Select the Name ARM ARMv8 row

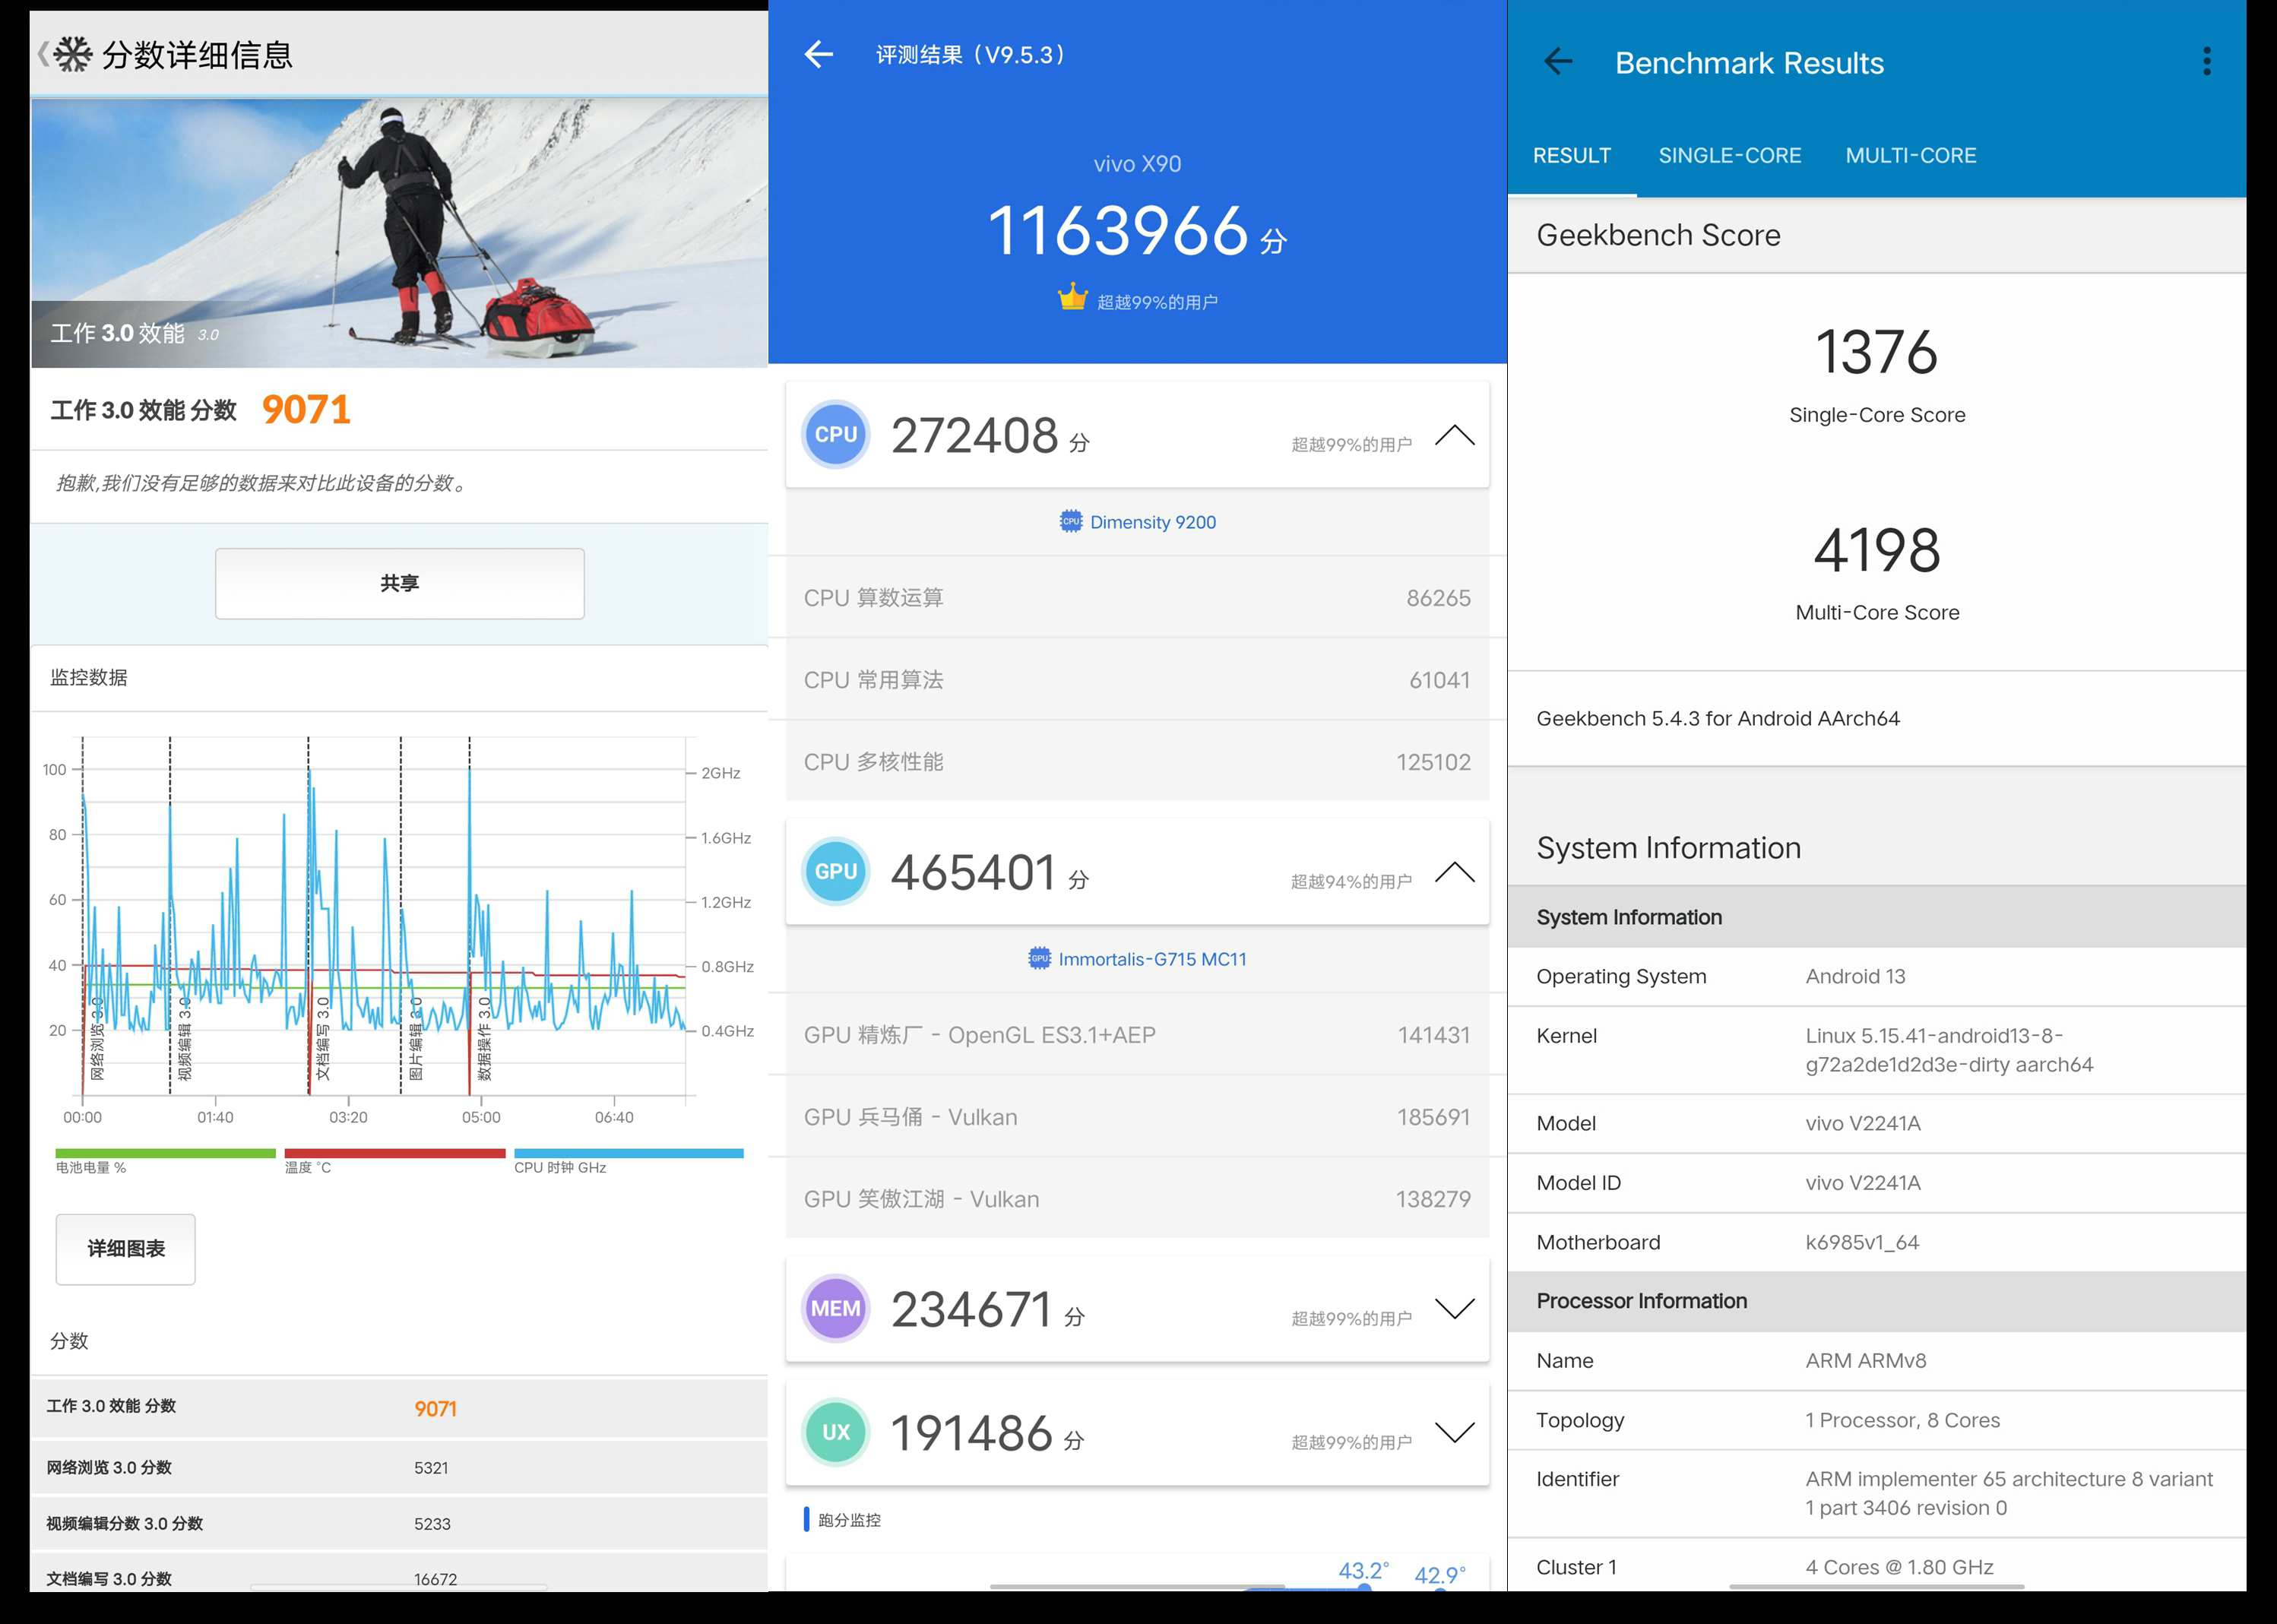tap(1876, 1360)
